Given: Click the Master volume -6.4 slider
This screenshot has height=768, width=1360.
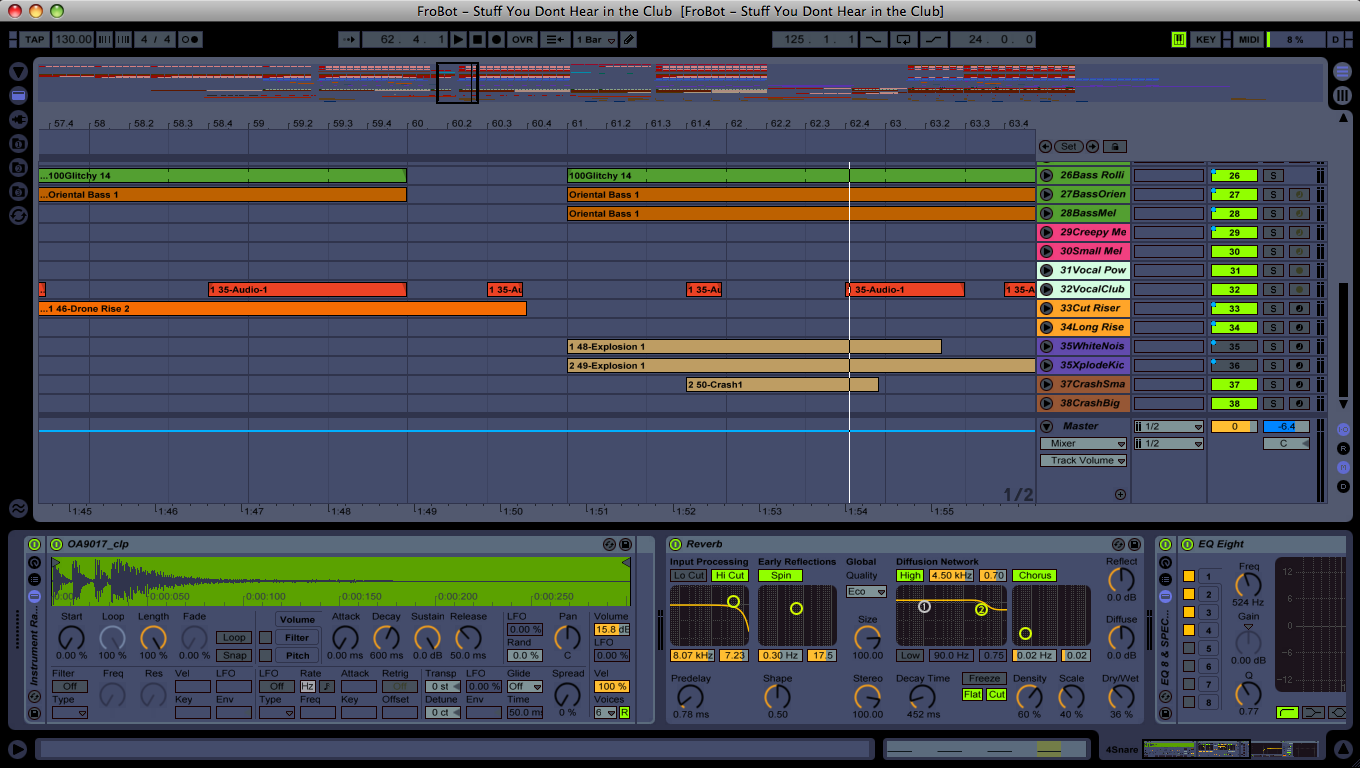Looking at the screenshot, I should pyautogui.click(x=1286, y=427).
